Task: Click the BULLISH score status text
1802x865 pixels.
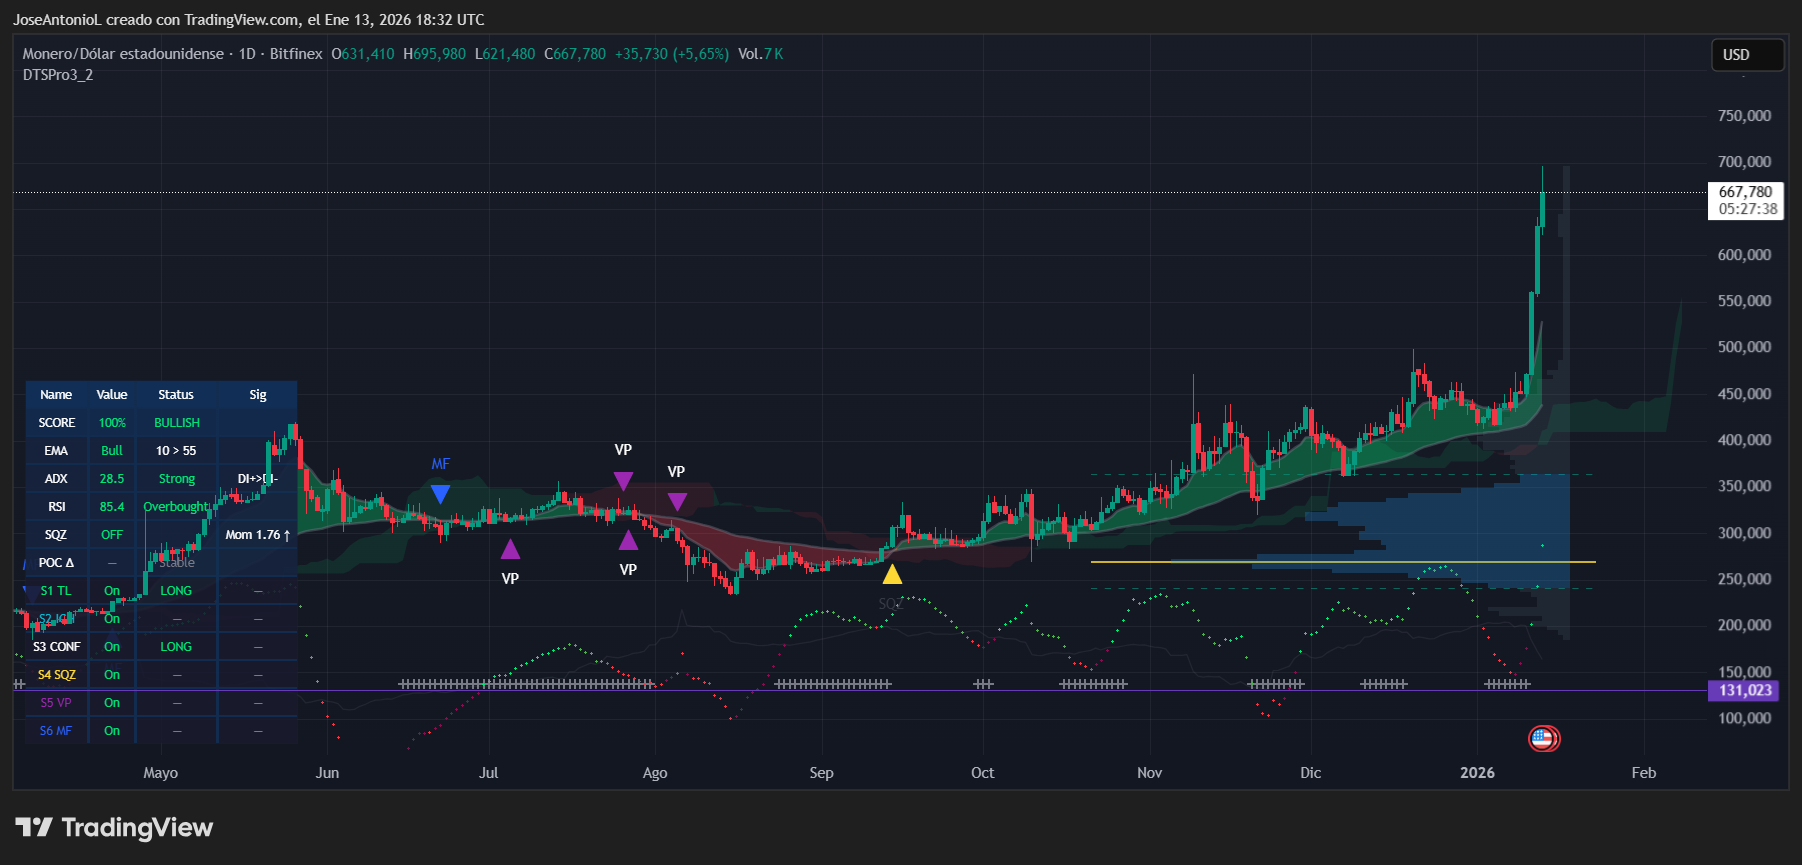Action: pos(177,423)
